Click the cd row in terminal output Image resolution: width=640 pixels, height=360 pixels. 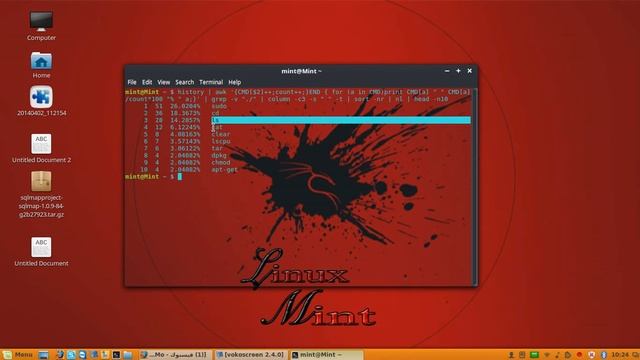click(x=298, y=113)
